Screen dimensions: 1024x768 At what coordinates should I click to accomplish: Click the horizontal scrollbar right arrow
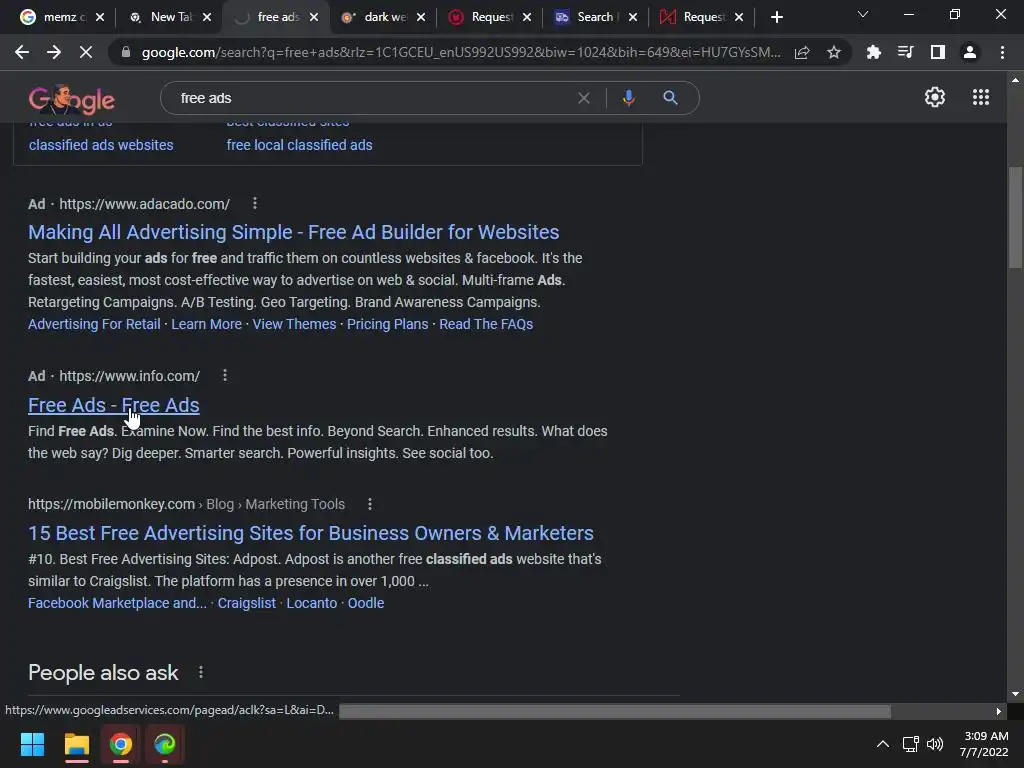pyautogui.click(x=999, y=711)
